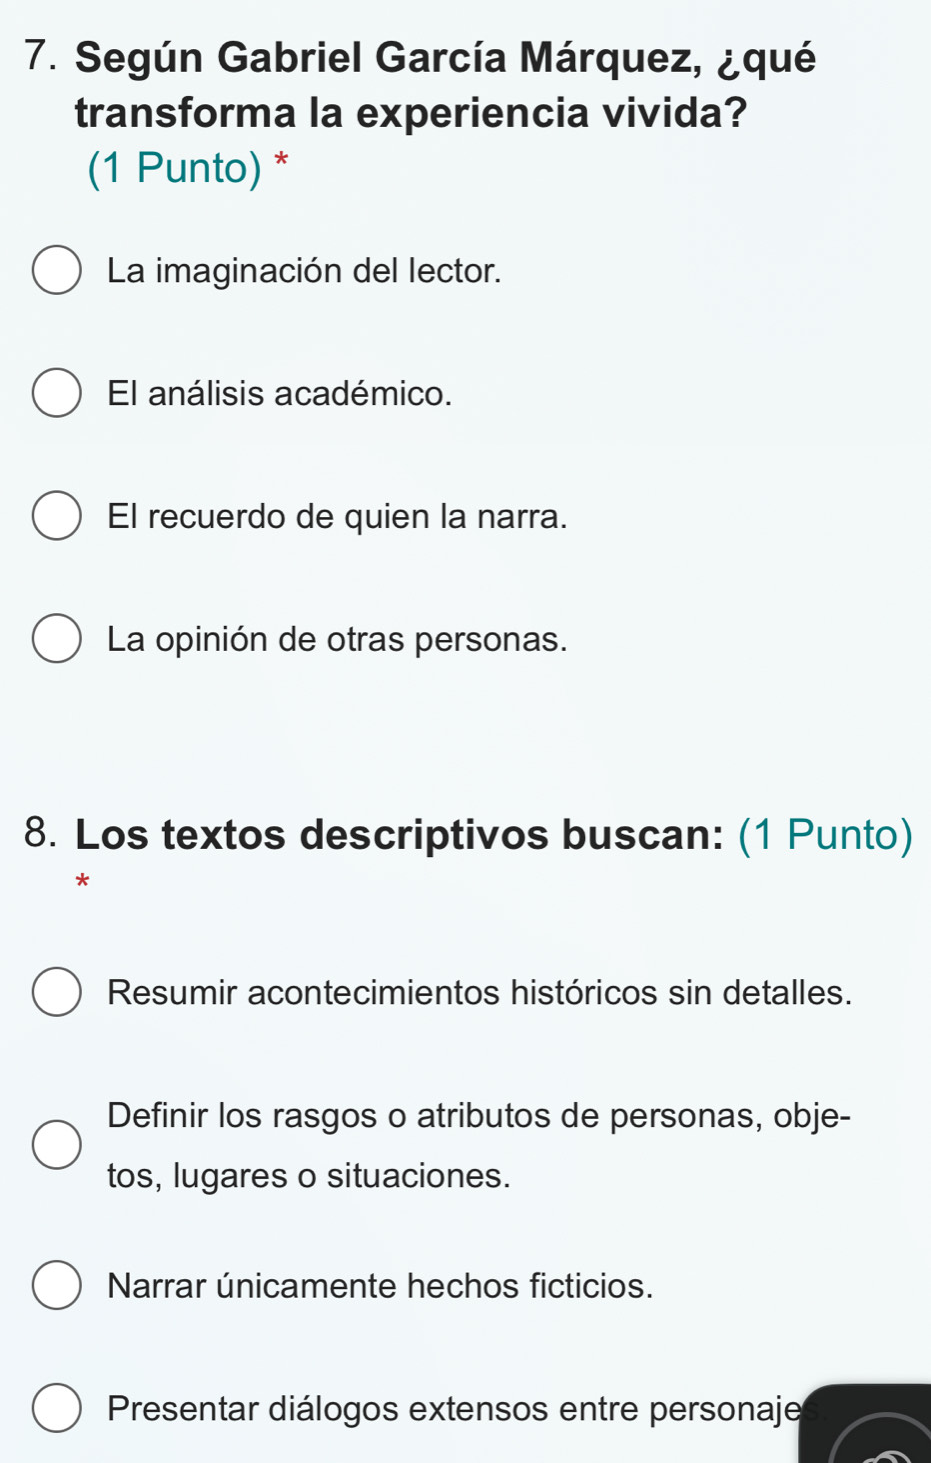Mark radio 'Narrar únicamente hechos ficticios'
The height and width of the screenshot is (1463, 931).
coord(57,1286)
